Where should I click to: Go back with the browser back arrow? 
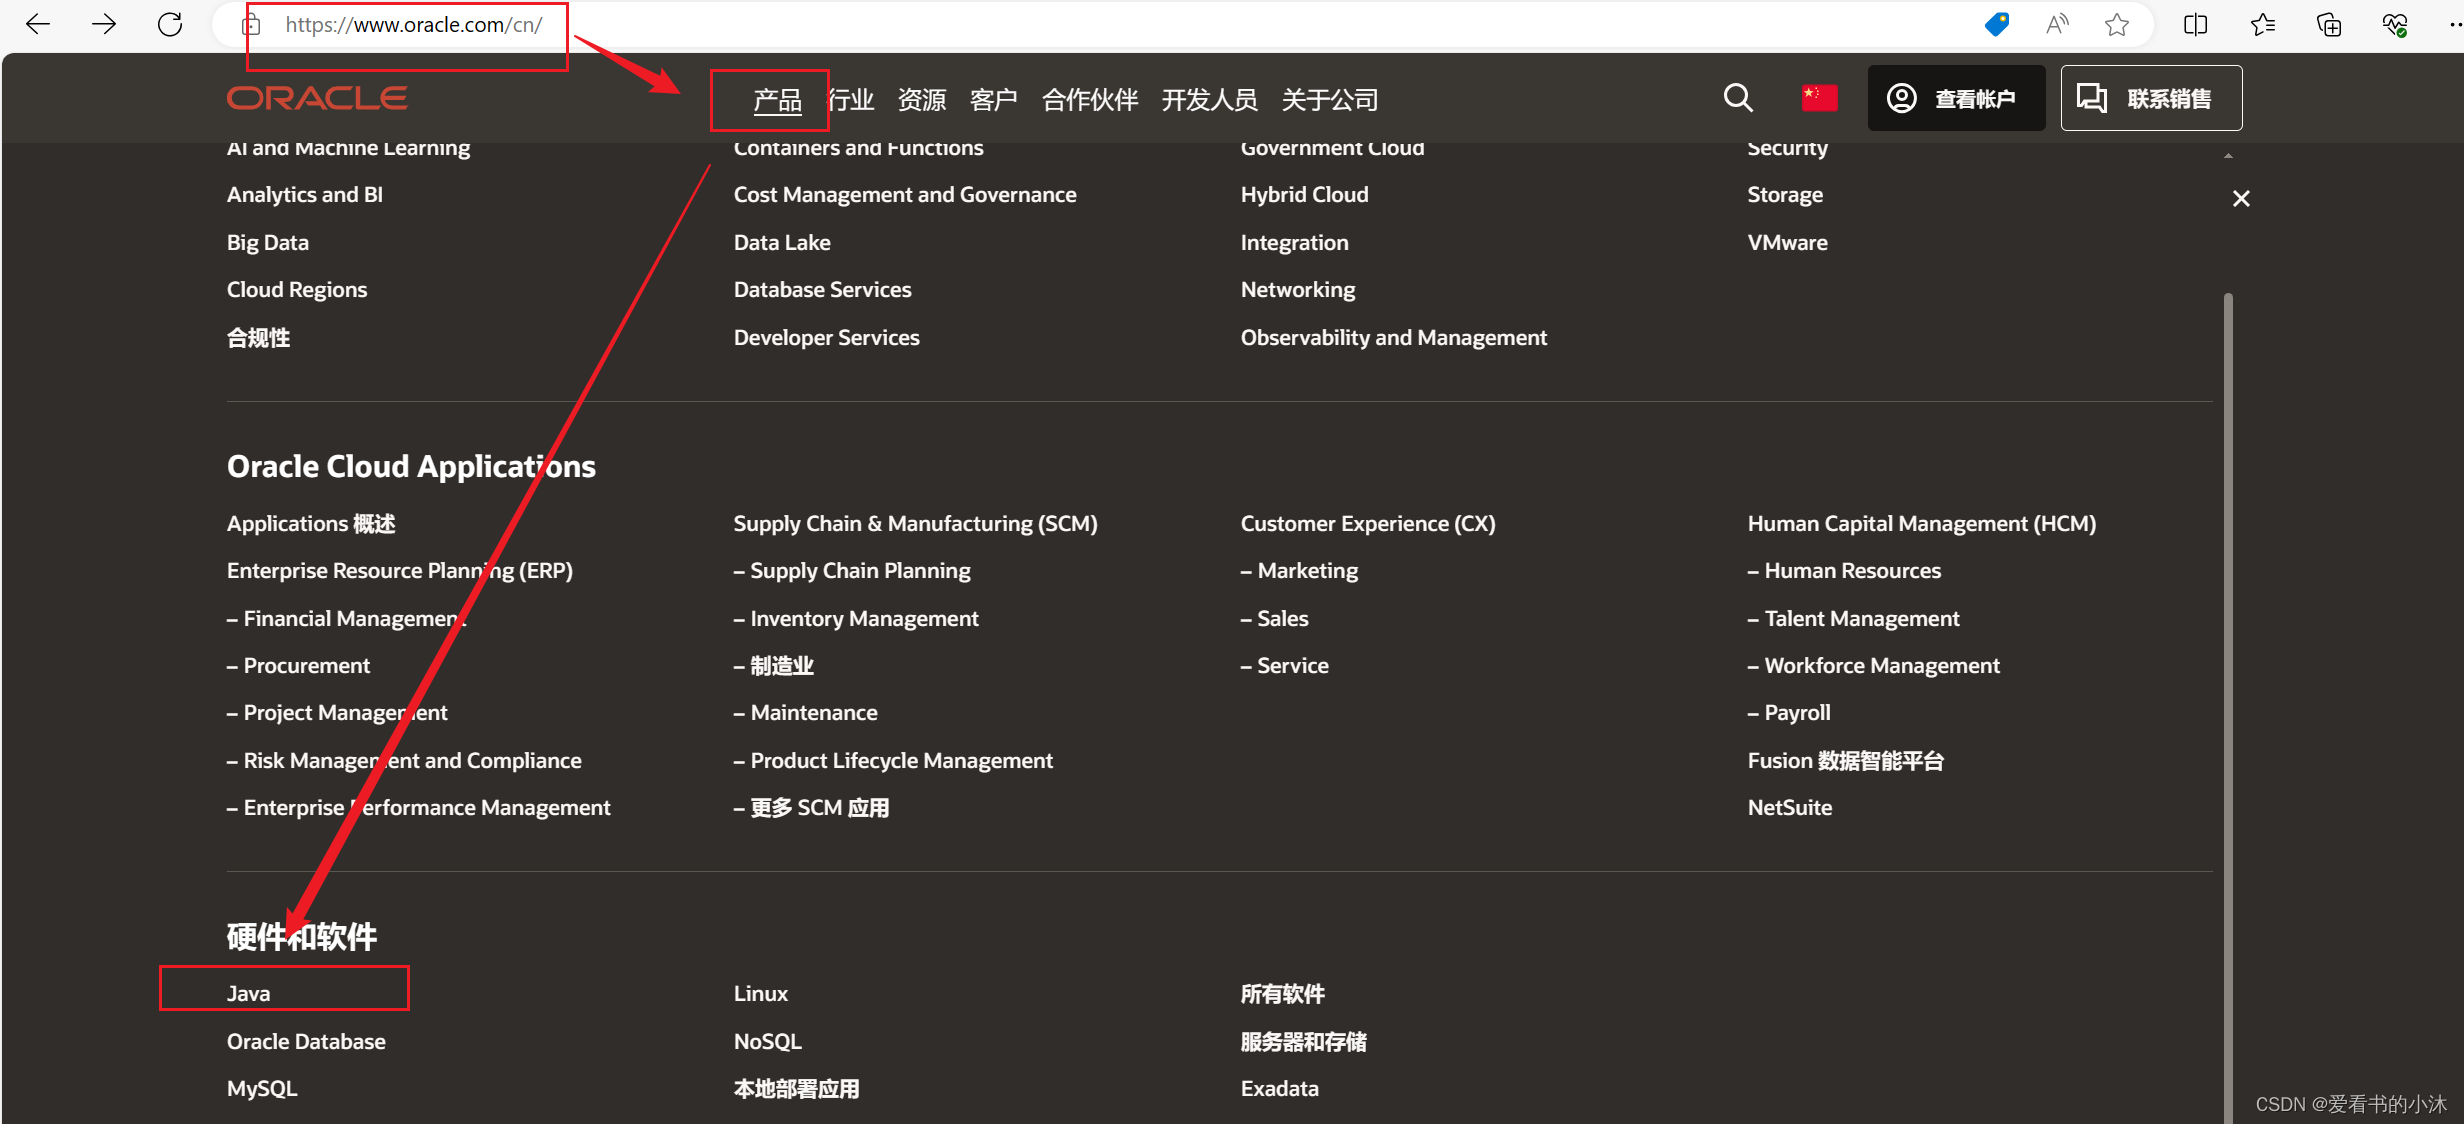click(38, 24)
